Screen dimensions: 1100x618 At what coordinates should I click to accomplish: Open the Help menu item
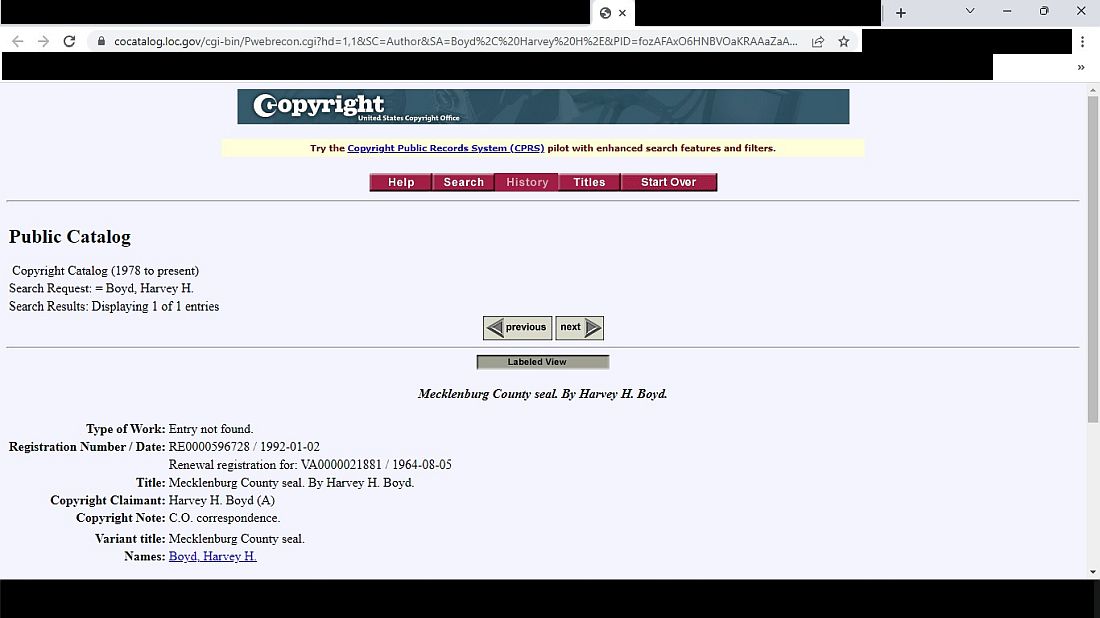tap(401, 182)
